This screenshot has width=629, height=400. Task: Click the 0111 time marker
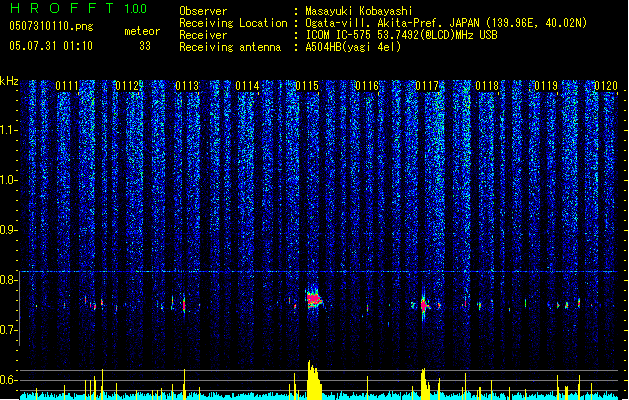tap(67, 87)
